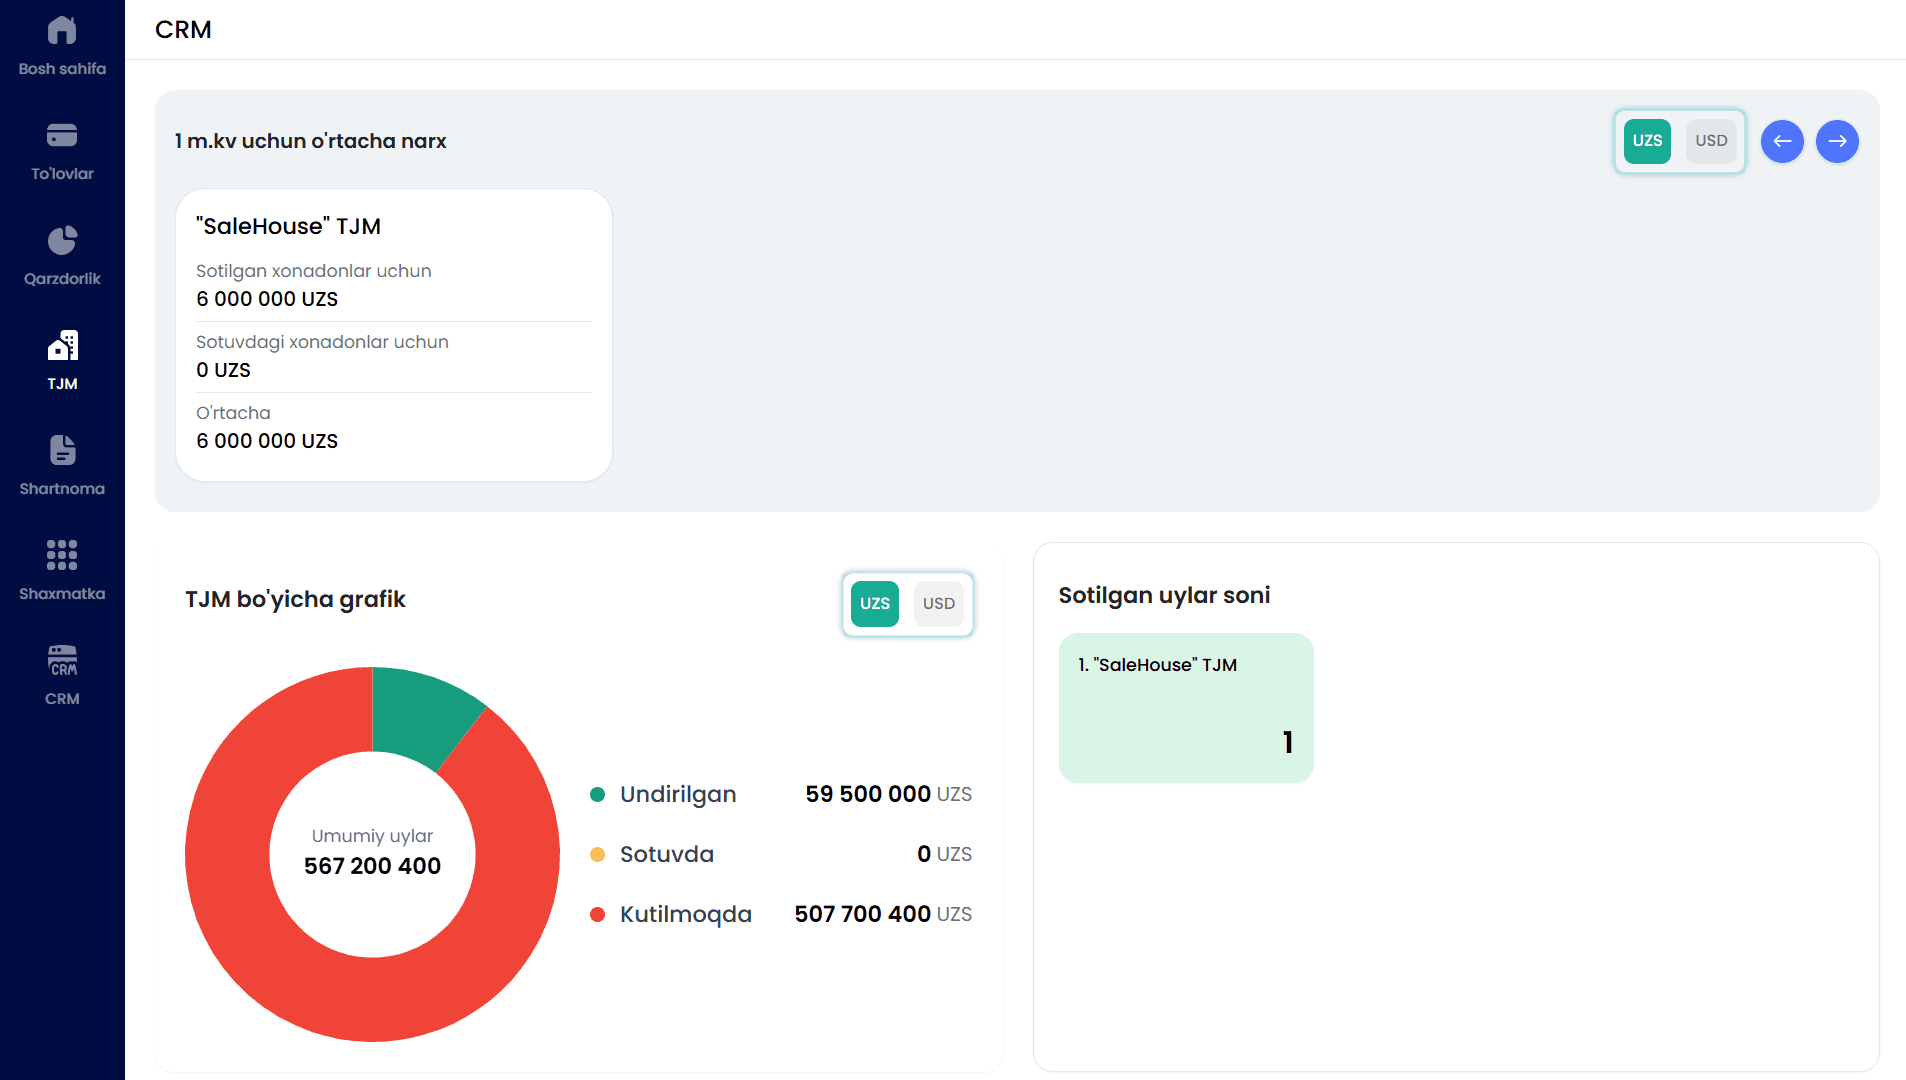Select the Kutilmoqda legend entry
1906x1080 pixels.
[685, 913]
